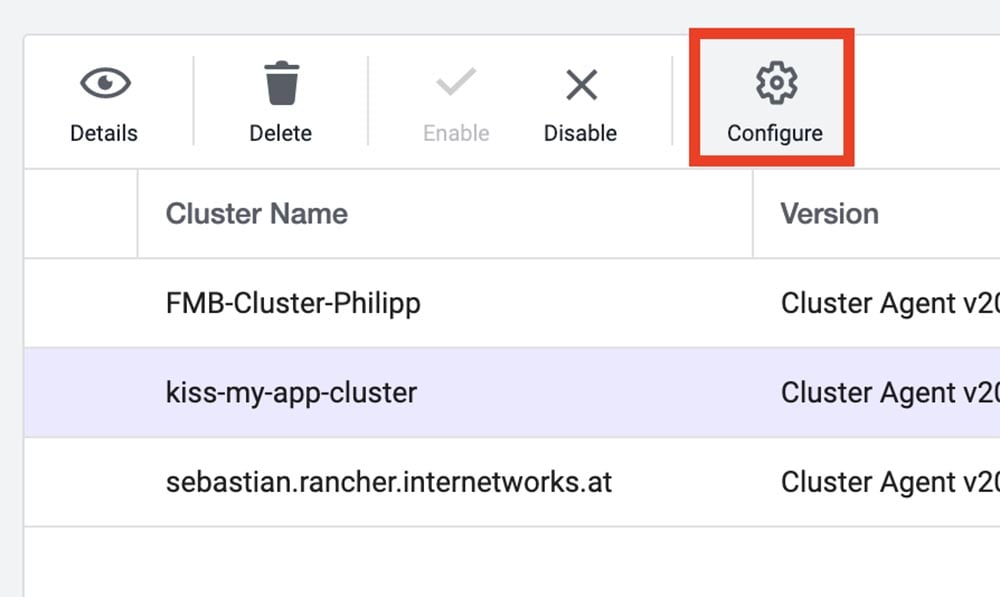The image size is (1000, 597).
Task: Click the greyed-out Enable checkmark icon
Action: point(456,84)
